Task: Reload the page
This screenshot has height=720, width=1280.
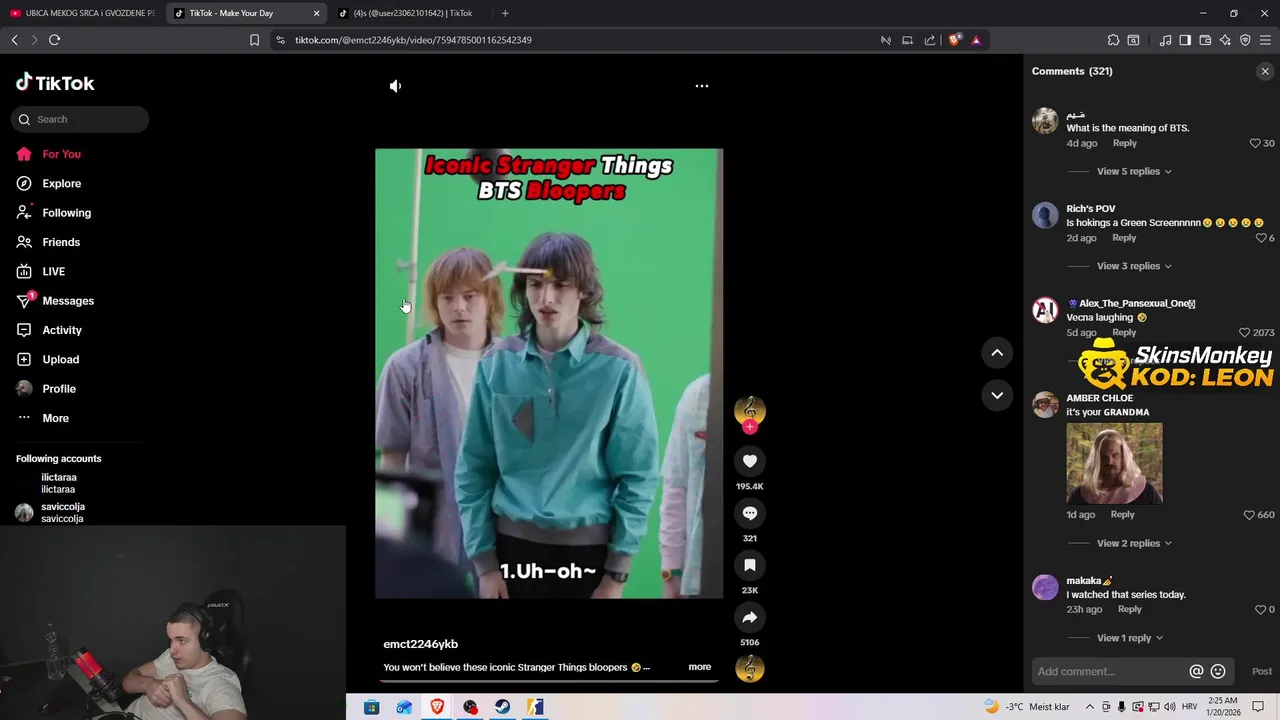Action: (54, 40)
